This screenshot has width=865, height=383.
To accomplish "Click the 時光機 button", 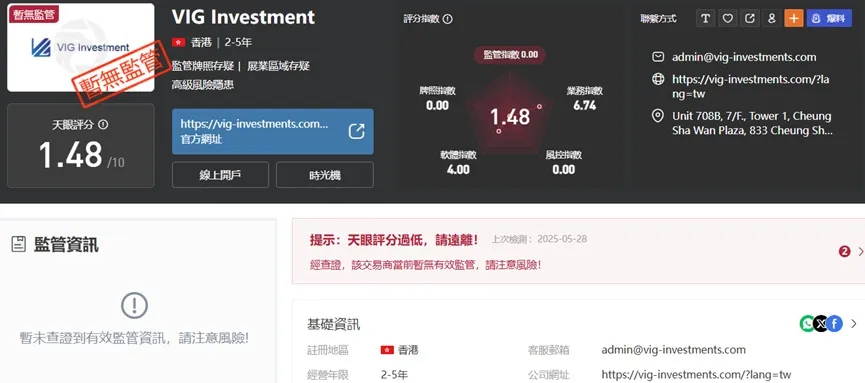I will tap(325, 175).
